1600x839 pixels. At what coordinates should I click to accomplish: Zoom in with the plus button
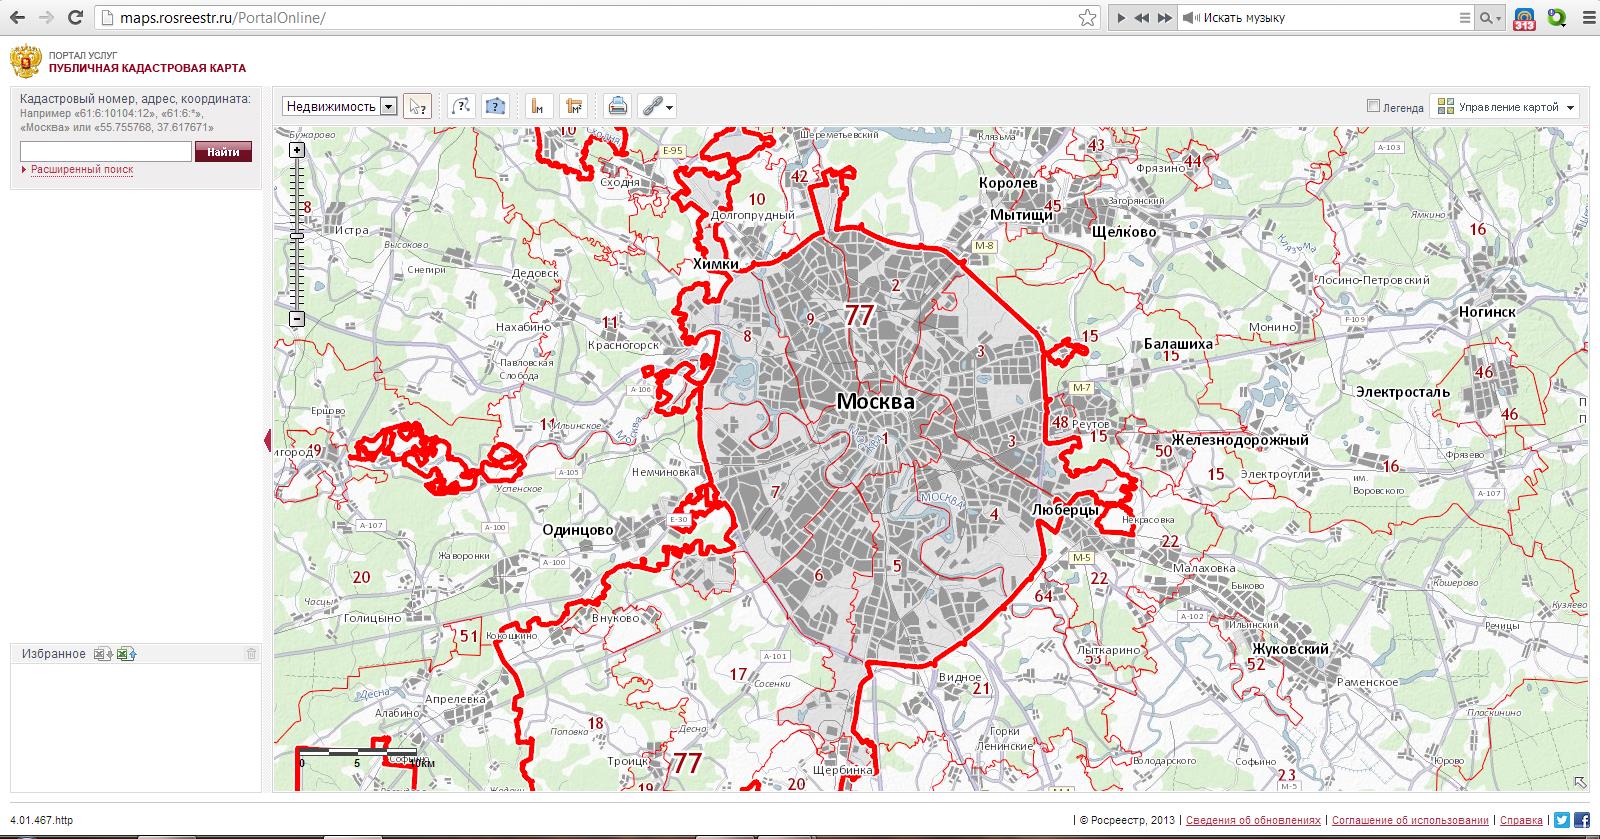(x=296, y=150)
